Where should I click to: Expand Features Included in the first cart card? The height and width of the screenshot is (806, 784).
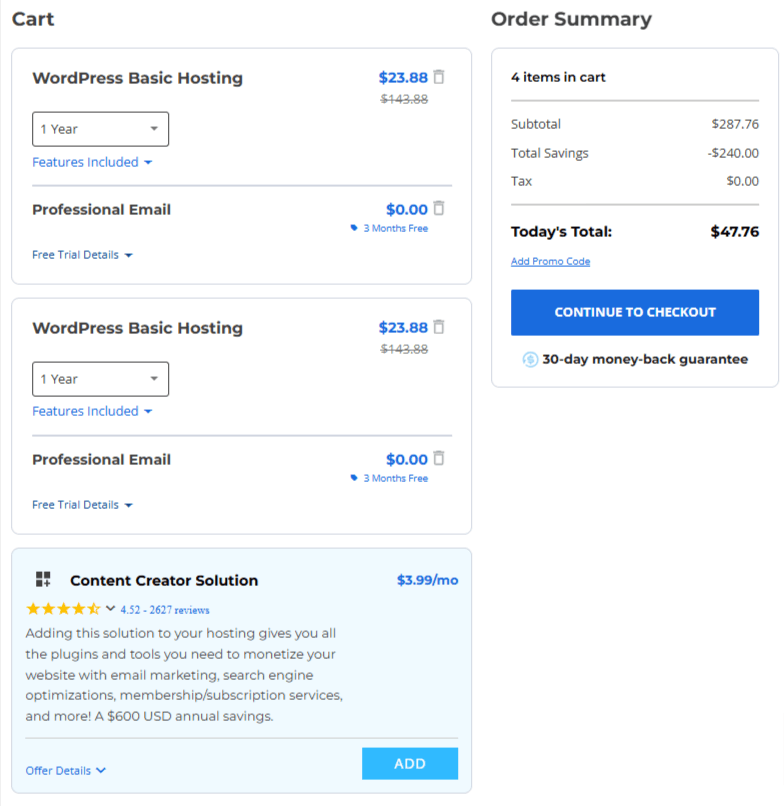(x=92, y=162)
